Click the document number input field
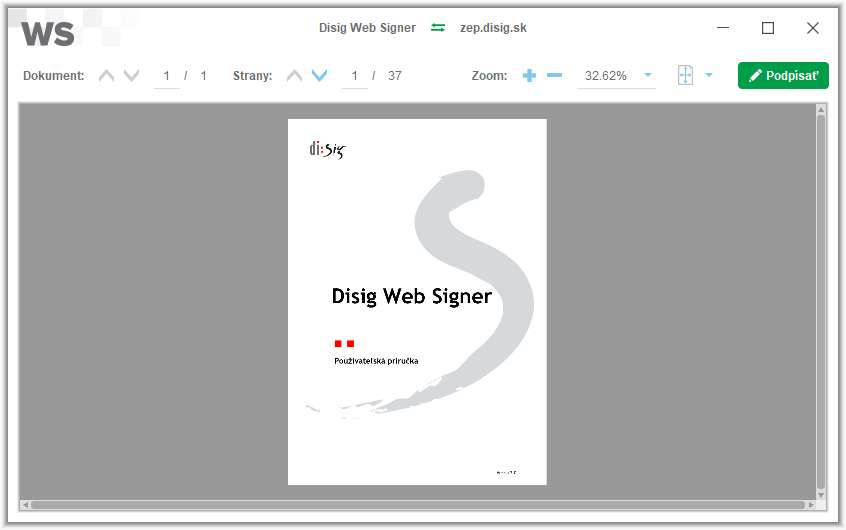 tap(167, 76)
